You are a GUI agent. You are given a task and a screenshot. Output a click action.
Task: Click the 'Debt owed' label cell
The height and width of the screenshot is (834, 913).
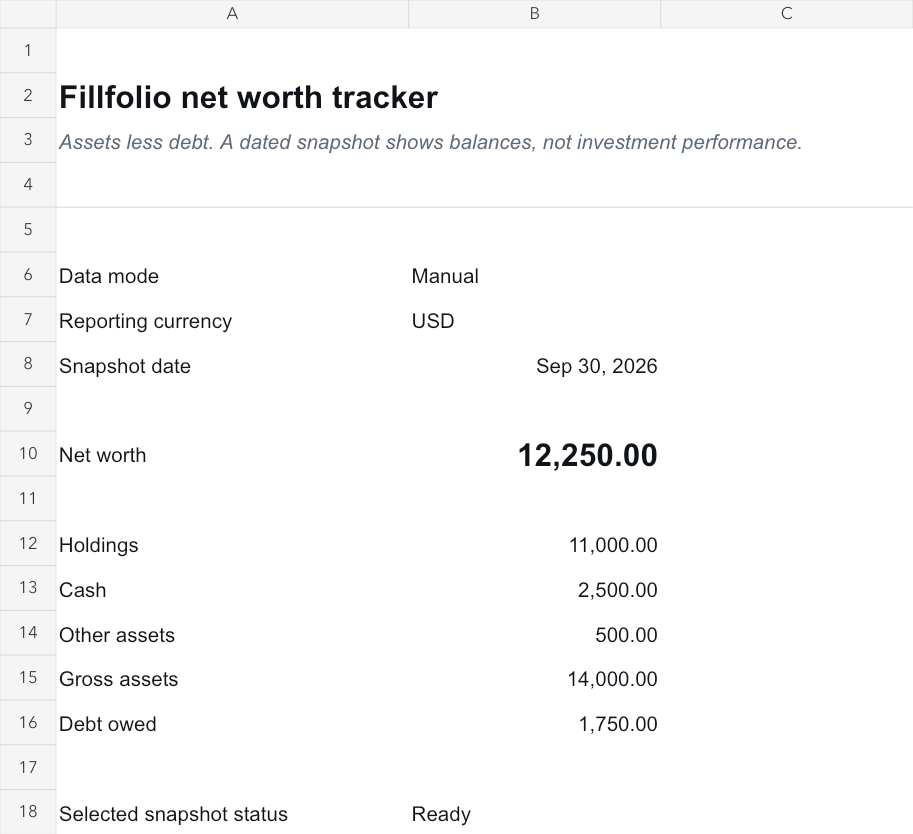click(x=232, y=723)
